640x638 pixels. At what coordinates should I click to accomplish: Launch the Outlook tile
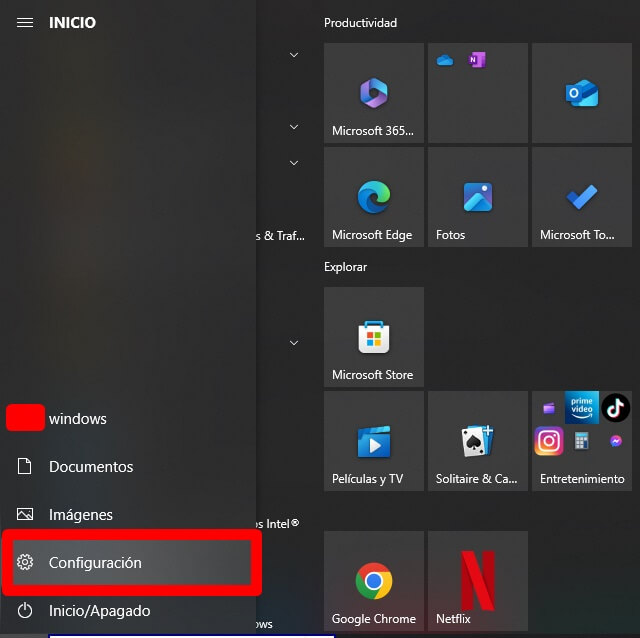click(x=582, y=93)
